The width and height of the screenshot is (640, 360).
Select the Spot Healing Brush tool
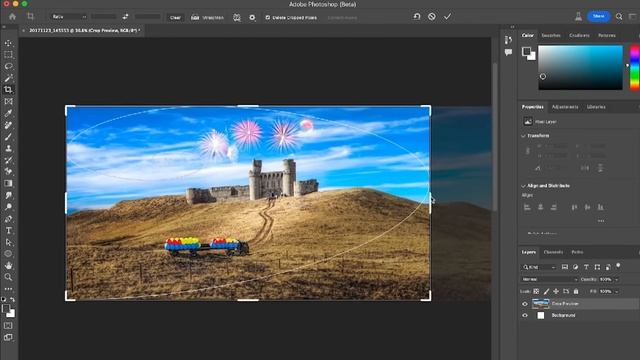[8, 125]
